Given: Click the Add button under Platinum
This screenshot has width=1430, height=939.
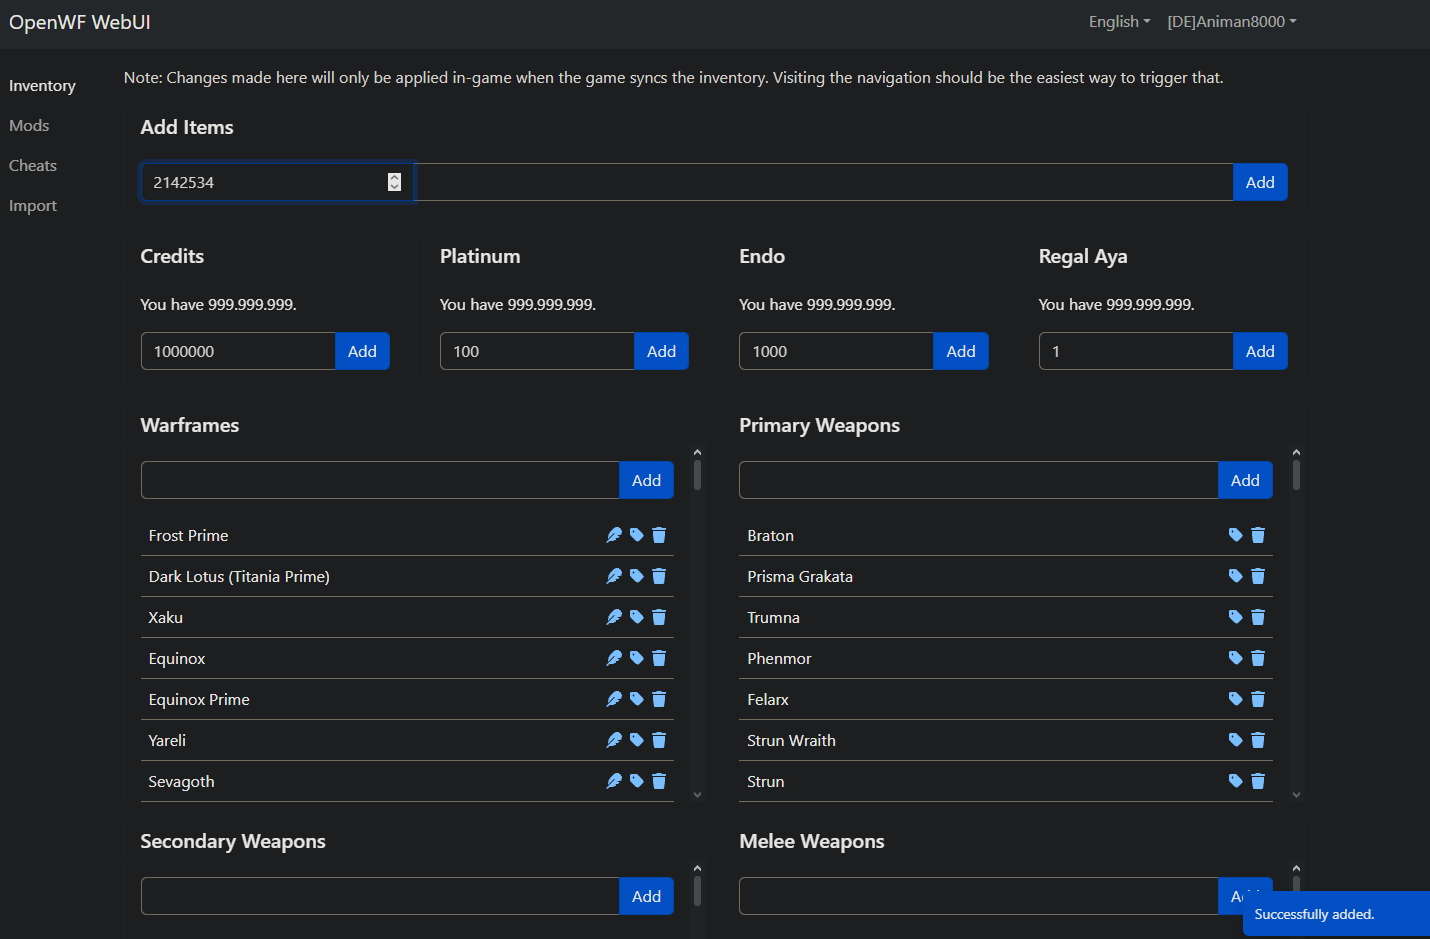Looking at the screenshot, I should (x=661, y=351).
